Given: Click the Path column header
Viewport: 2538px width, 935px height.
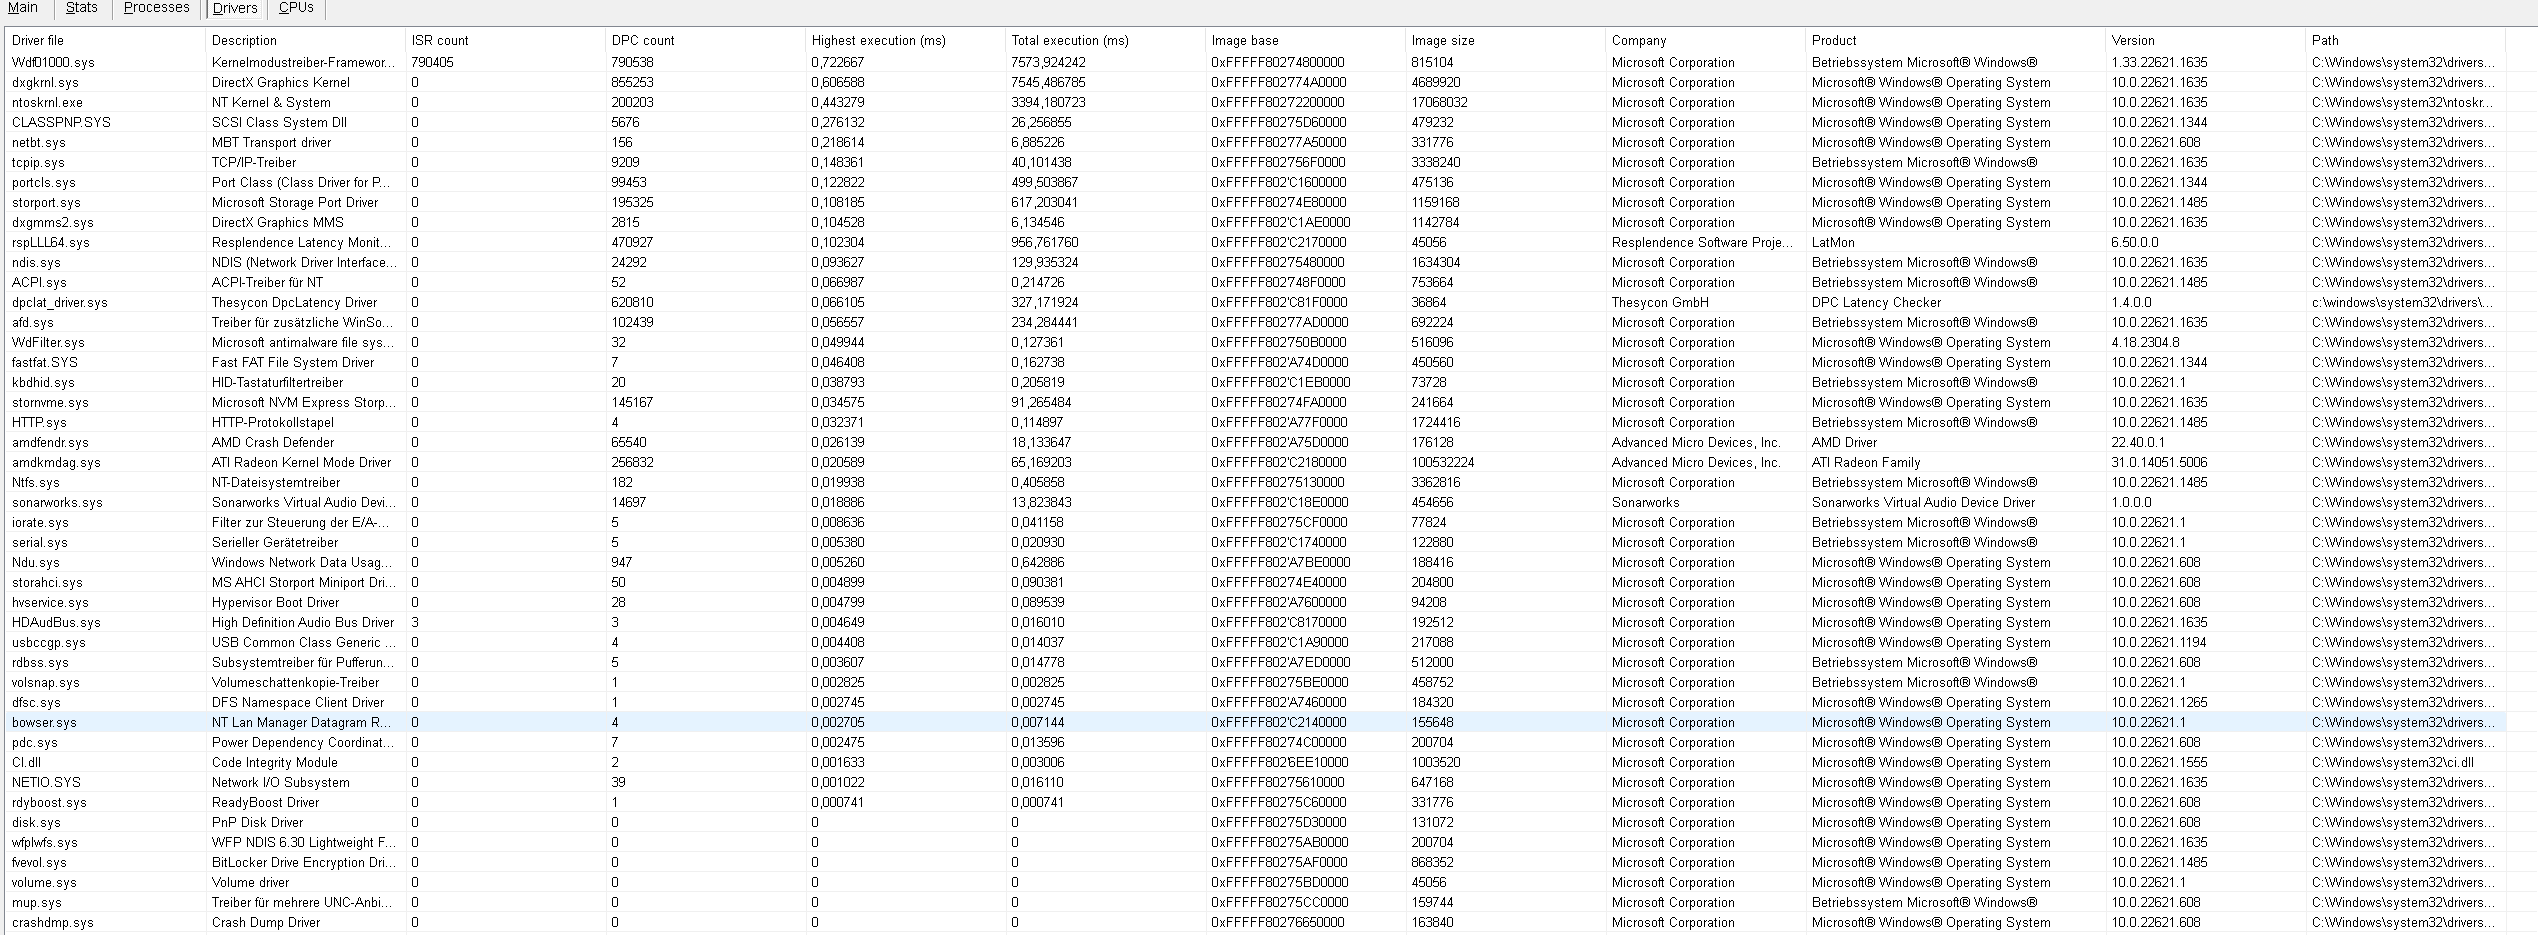Looking at the screenshot, I should click(2404, 40).
